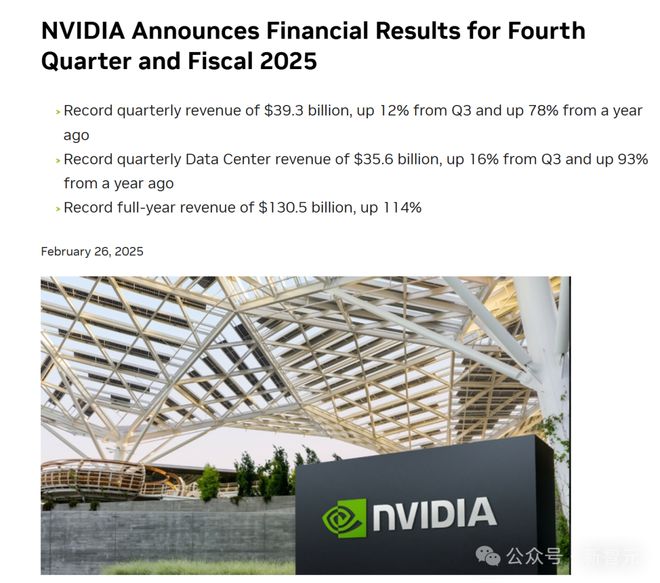Viewport: 660px width, 583px height.
Task: Click the $35.6 billion Data Center figure
Action: [390, 159]
